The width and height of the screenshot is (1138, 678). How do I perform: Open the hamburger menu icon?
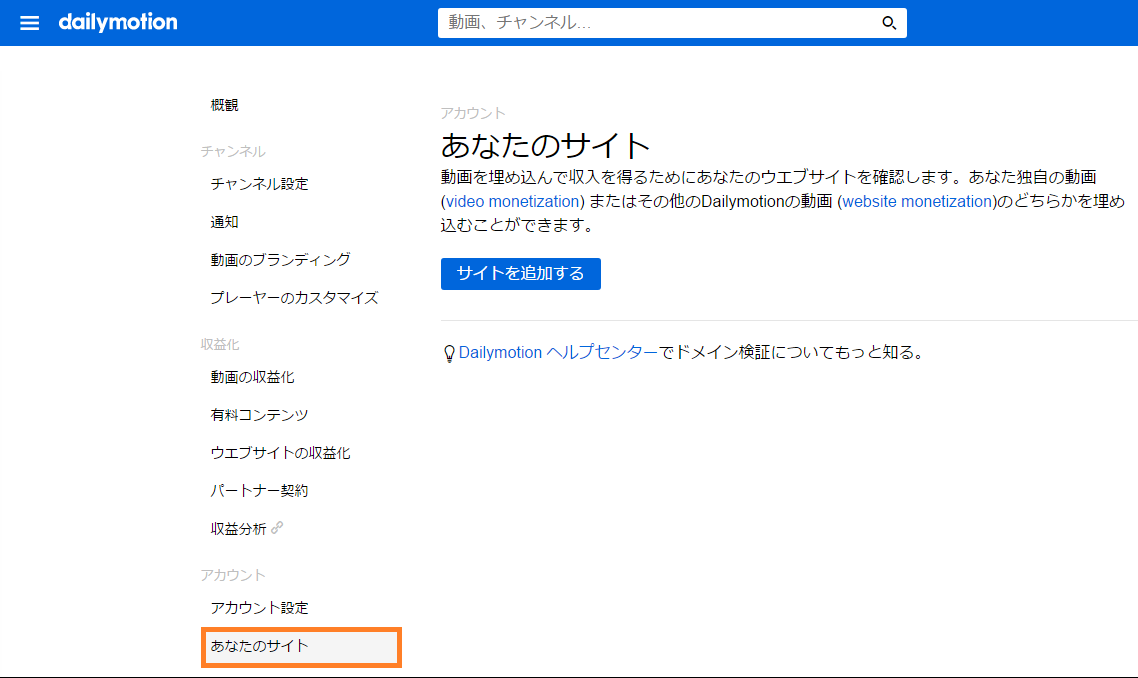(x=29, y=23)
